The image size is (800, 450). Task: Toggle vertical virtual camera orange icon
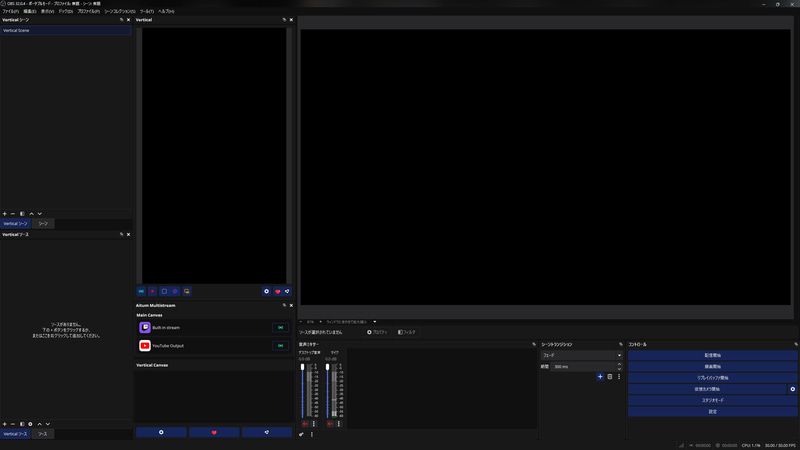point(187,291)
